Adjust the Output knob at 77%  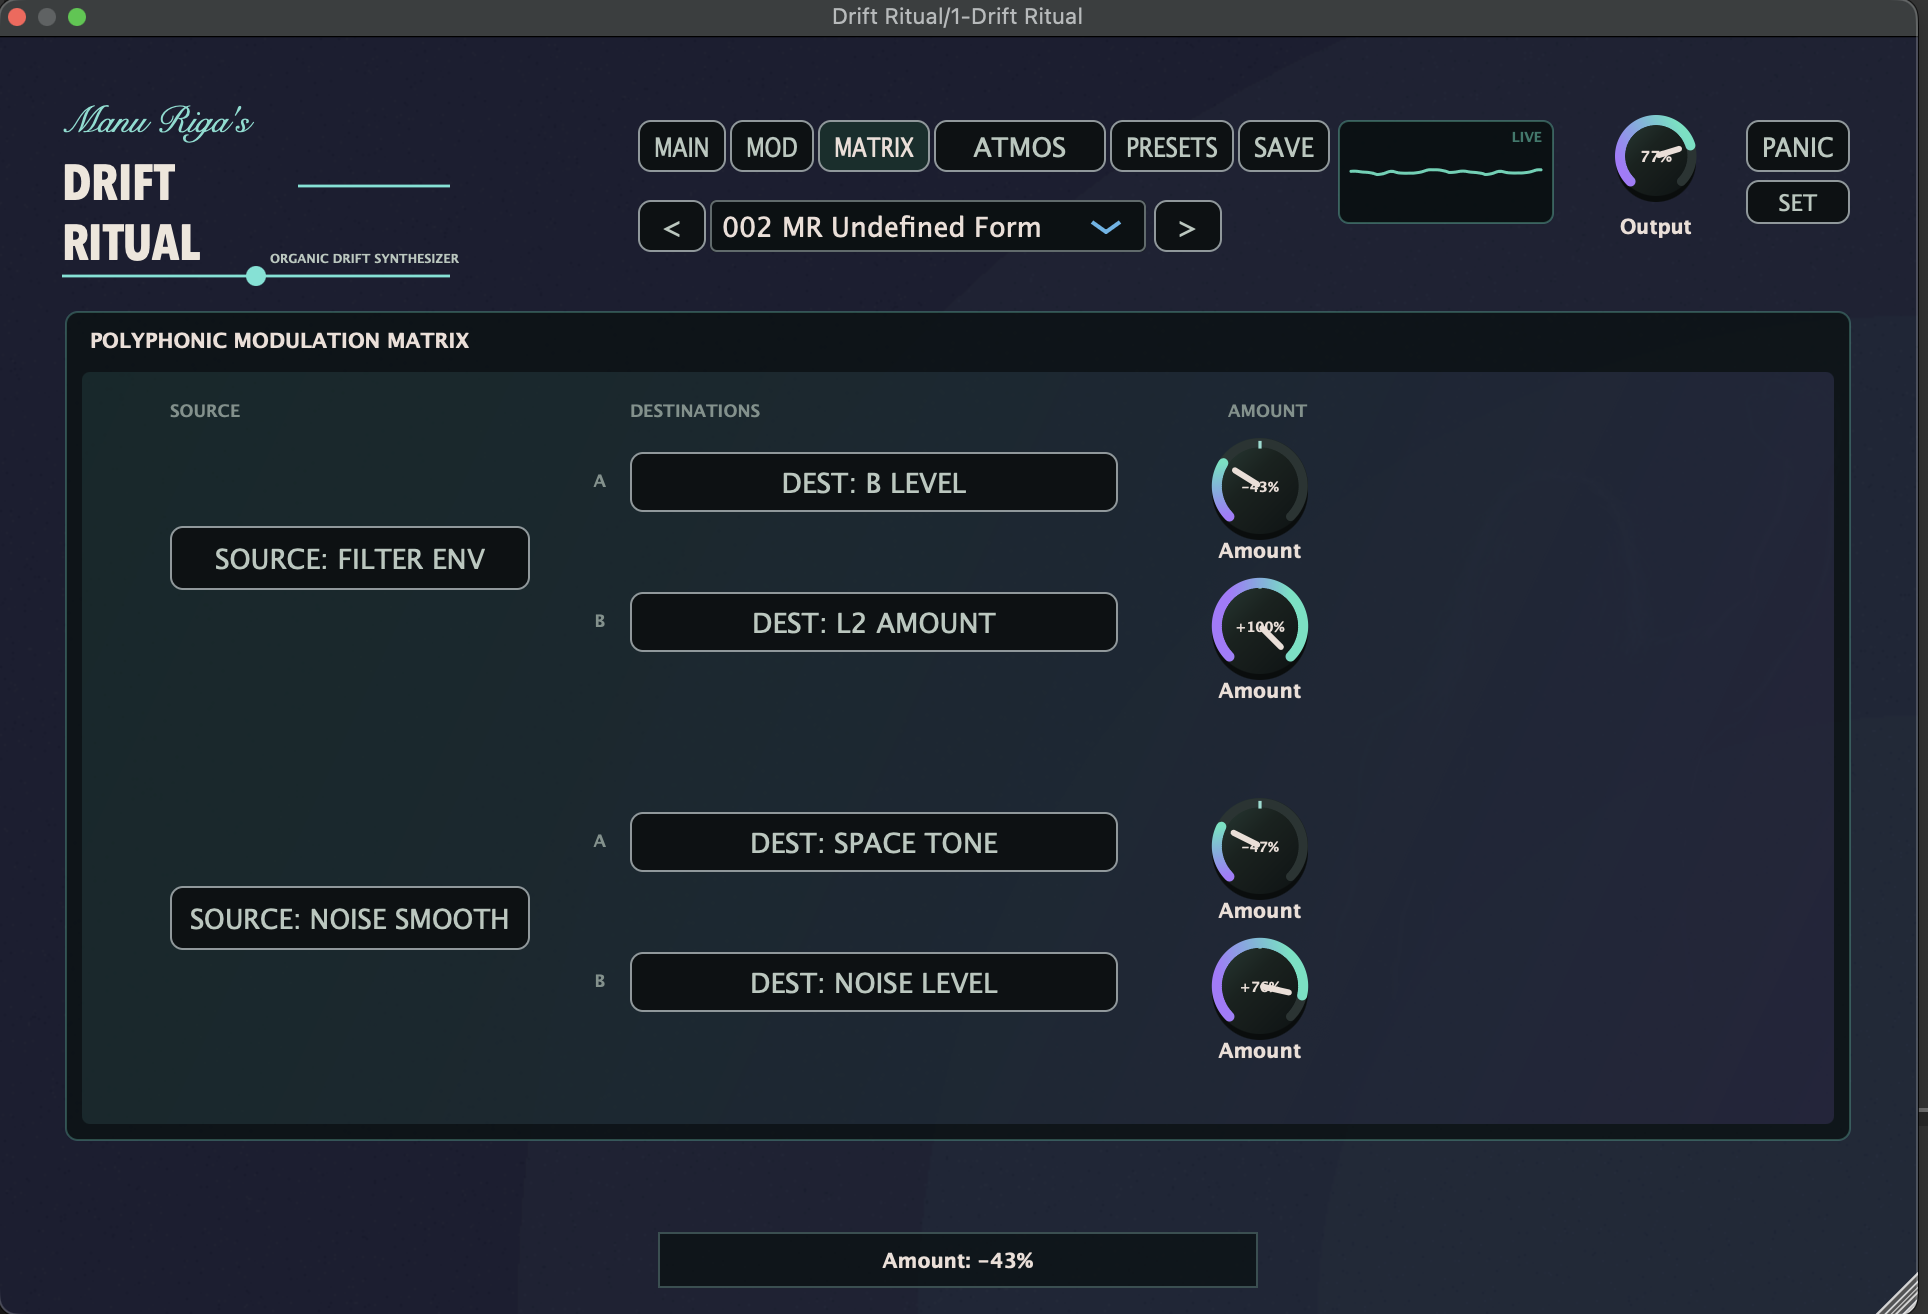point(1655,157)
